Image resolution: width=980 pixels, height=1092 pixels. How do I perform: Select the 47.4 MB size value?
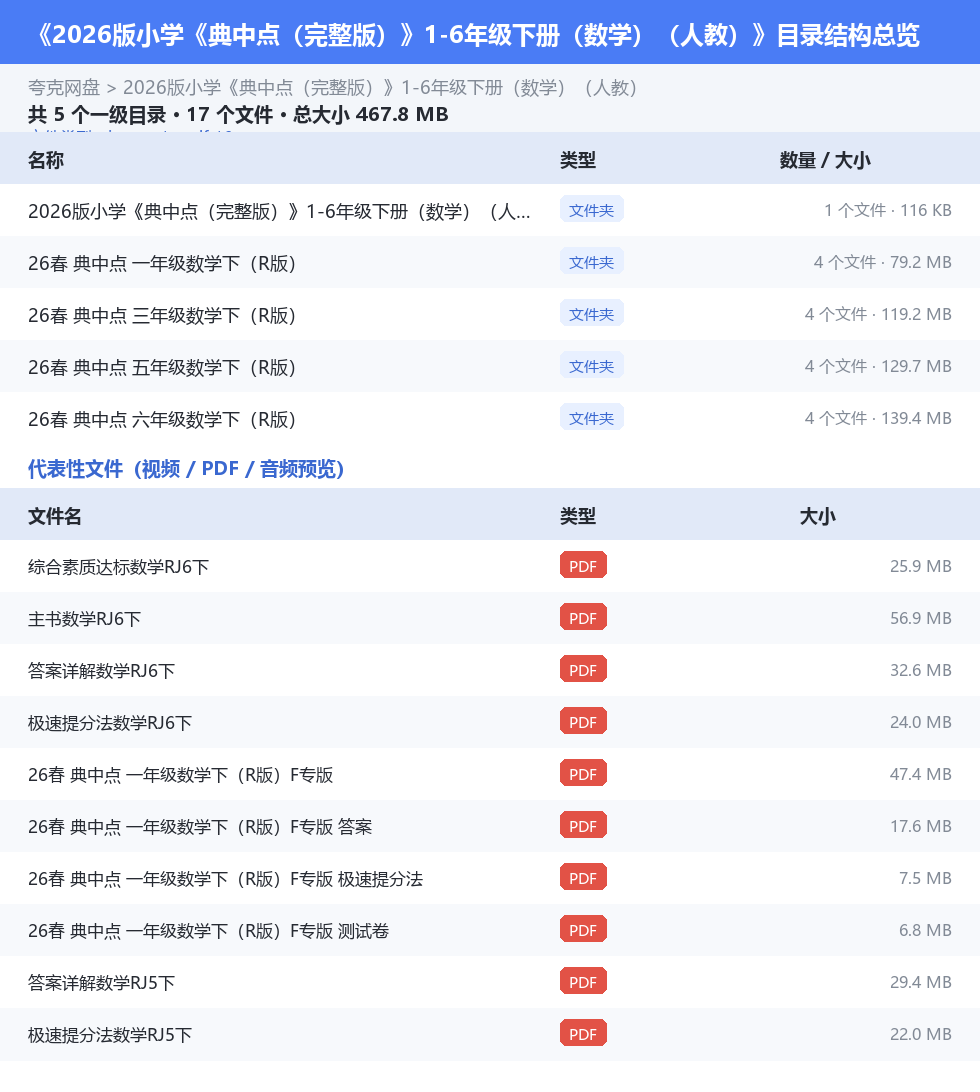click(x=921, y=774)
